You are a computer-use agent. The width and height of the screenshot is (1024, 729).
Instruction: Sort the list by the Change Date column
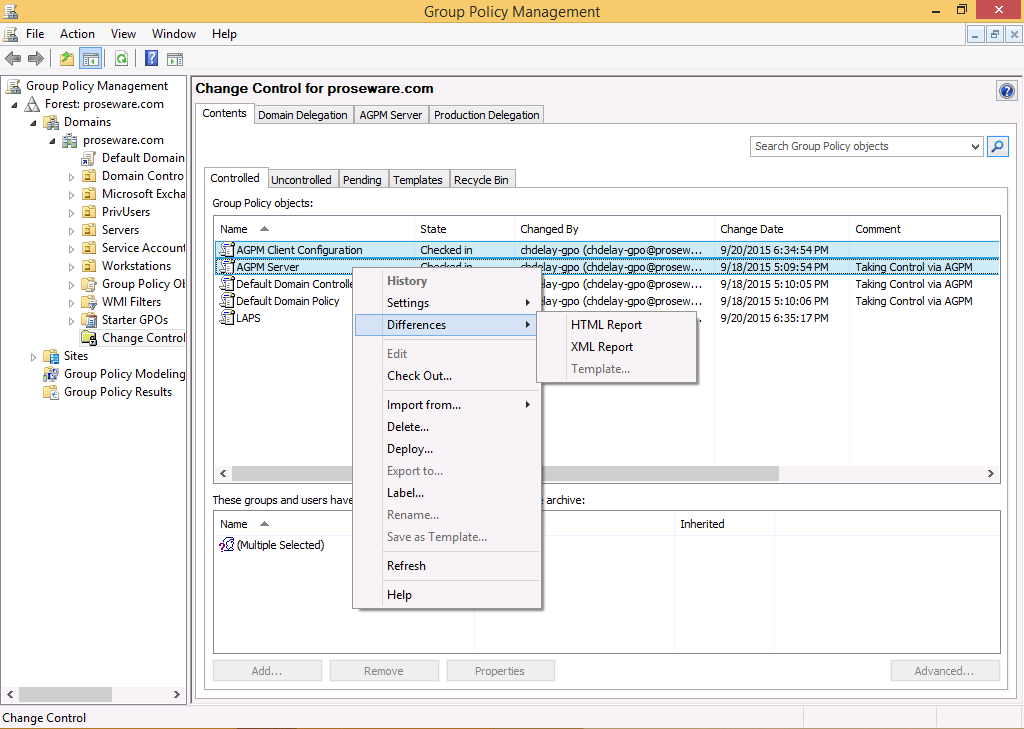pos(751,229)
